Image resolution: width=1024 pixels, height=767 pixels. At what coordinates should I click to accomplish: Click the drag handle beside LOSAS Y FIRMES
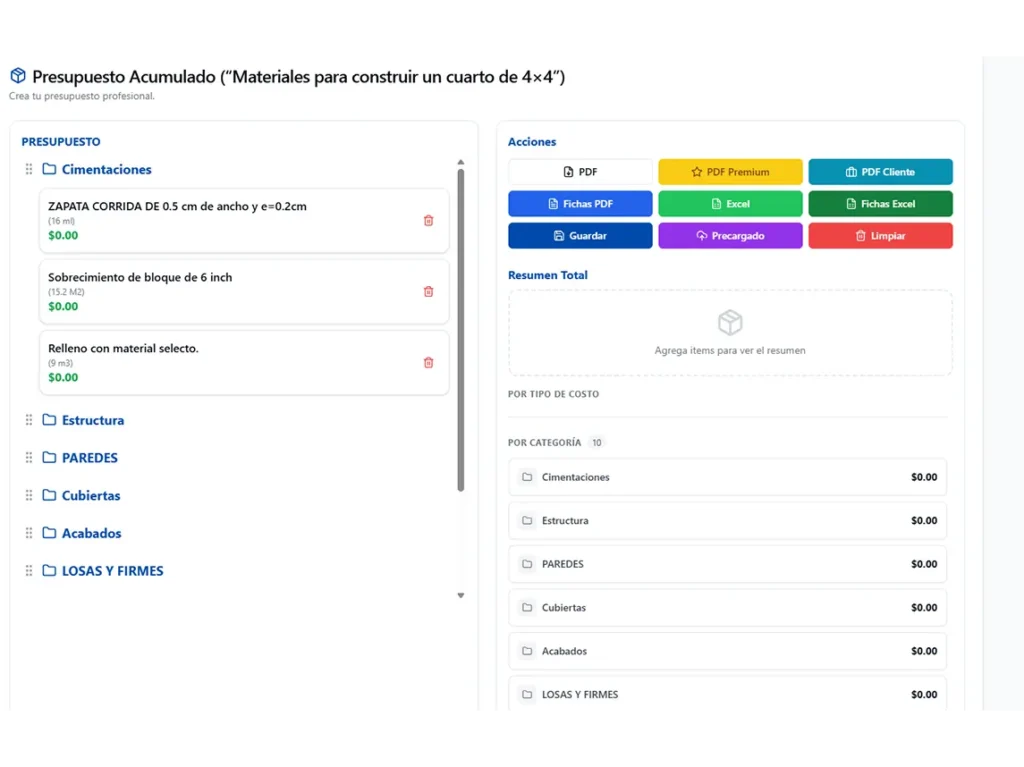click(x=29, y=571)
